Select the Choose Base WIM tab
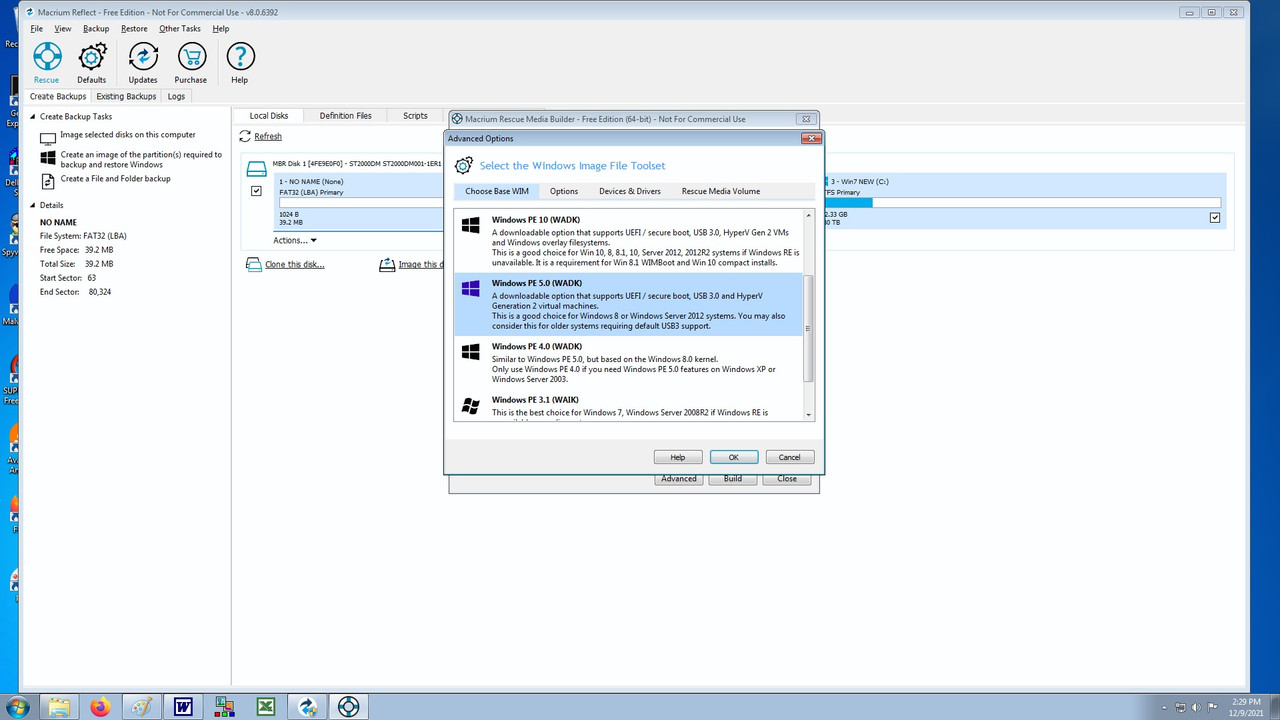This screenshot has height=720, width=1280. click(x=497, y=191)
